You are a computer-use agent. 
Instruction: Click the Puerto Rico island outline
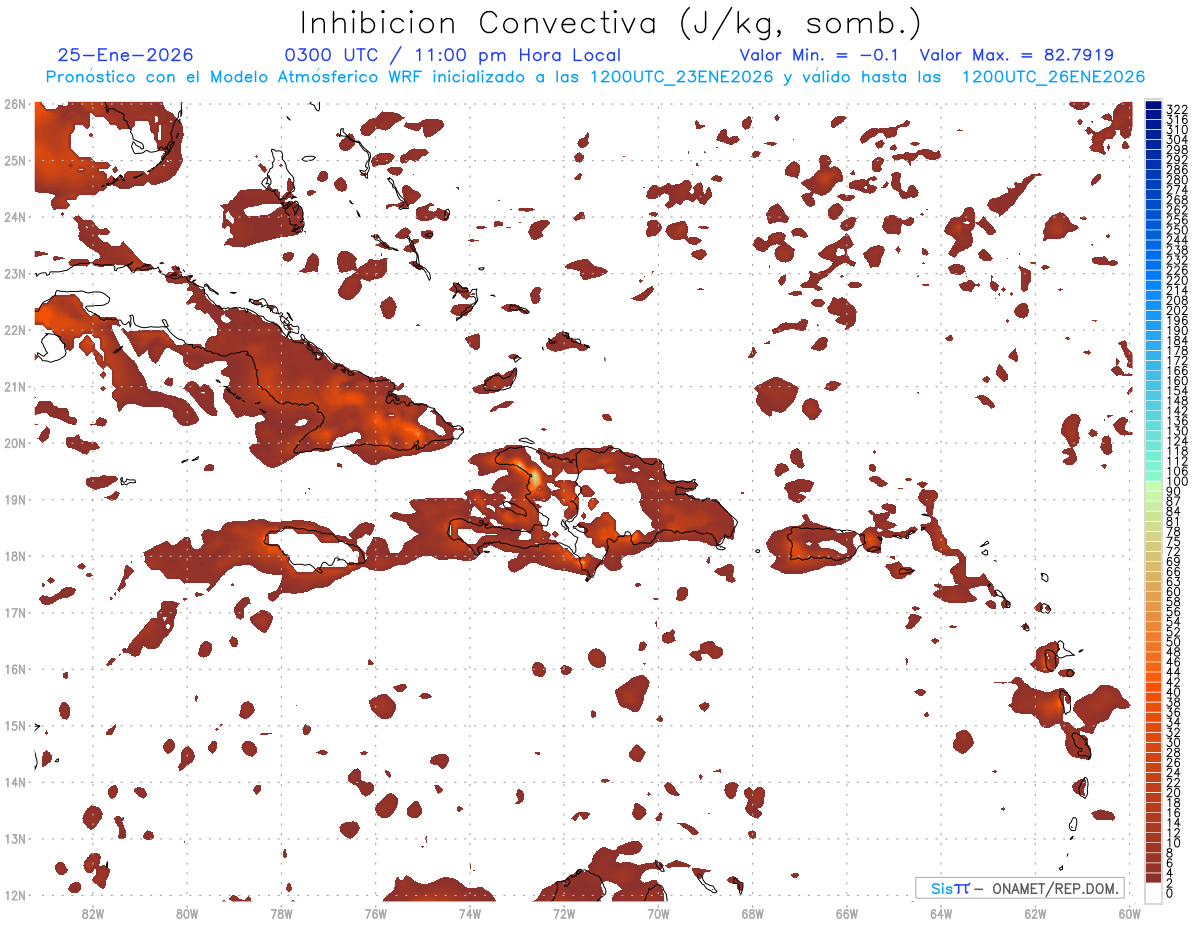[824, 543]
